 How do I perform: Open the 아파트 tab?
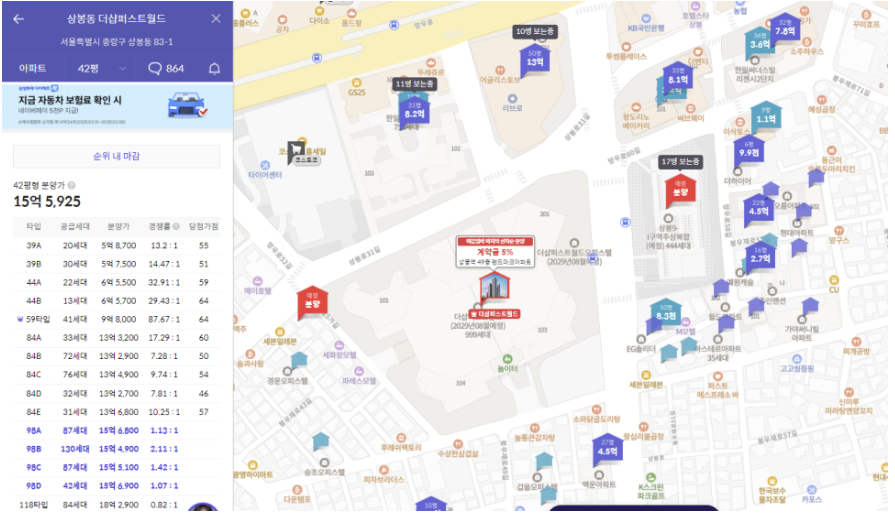click(x=33, y=68)
